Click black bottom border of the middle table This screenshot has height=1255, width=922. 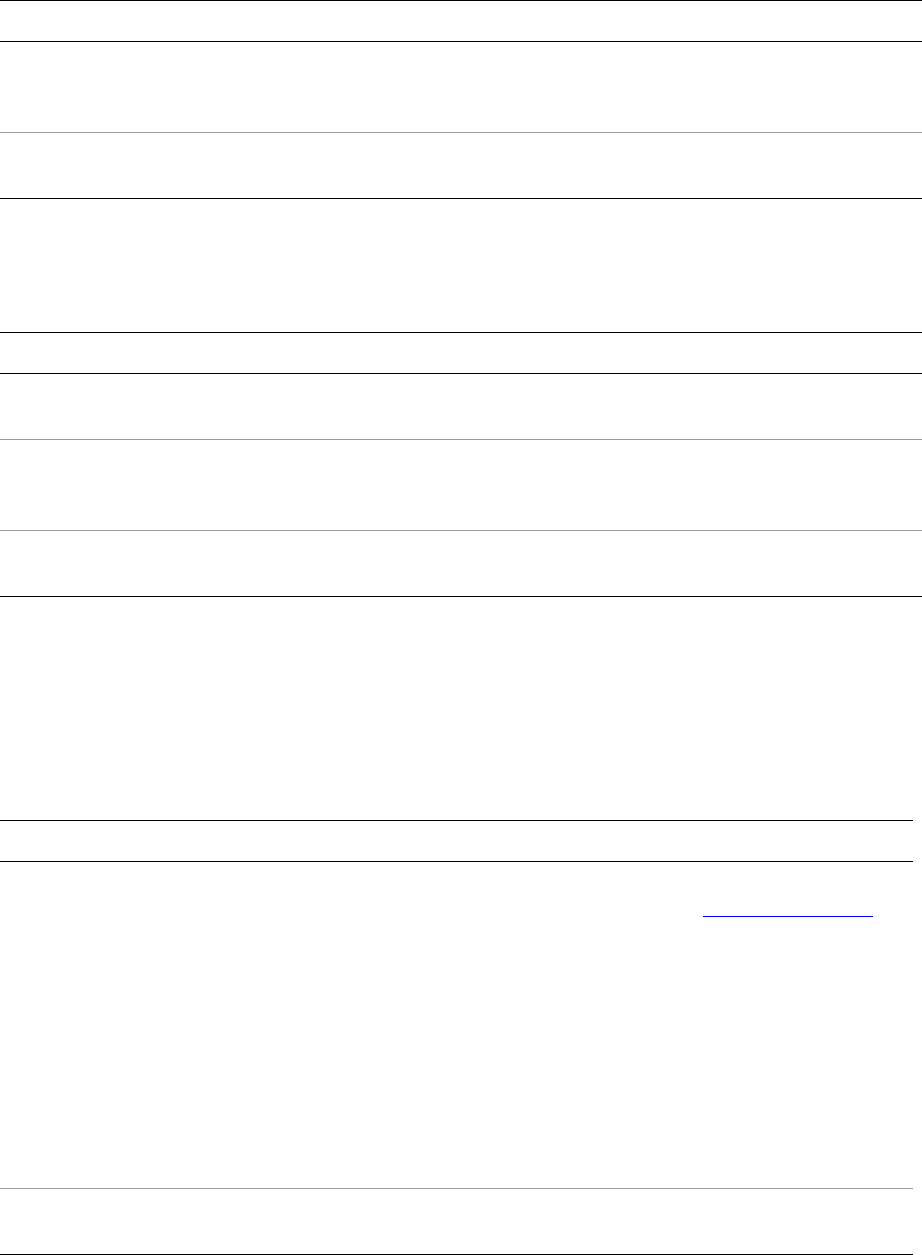pos(460,597)
